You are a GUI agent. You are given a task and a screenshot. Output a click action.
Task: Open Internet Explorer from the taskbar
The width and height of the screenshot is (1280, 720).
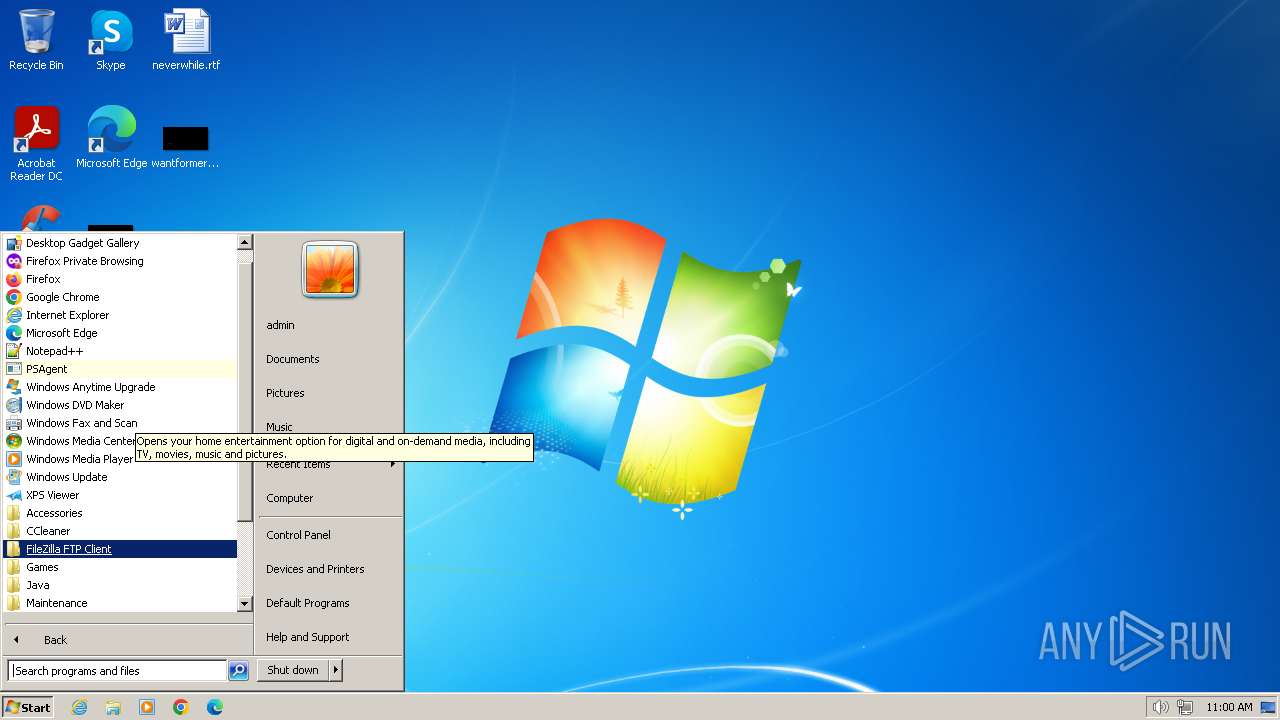point(79,707)
